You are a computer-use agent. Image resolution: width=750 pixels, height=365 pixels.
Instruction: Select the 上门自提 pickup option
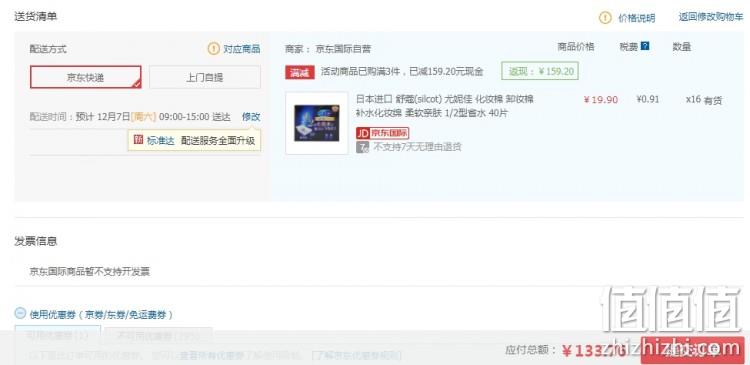click(x=205, y=77)
